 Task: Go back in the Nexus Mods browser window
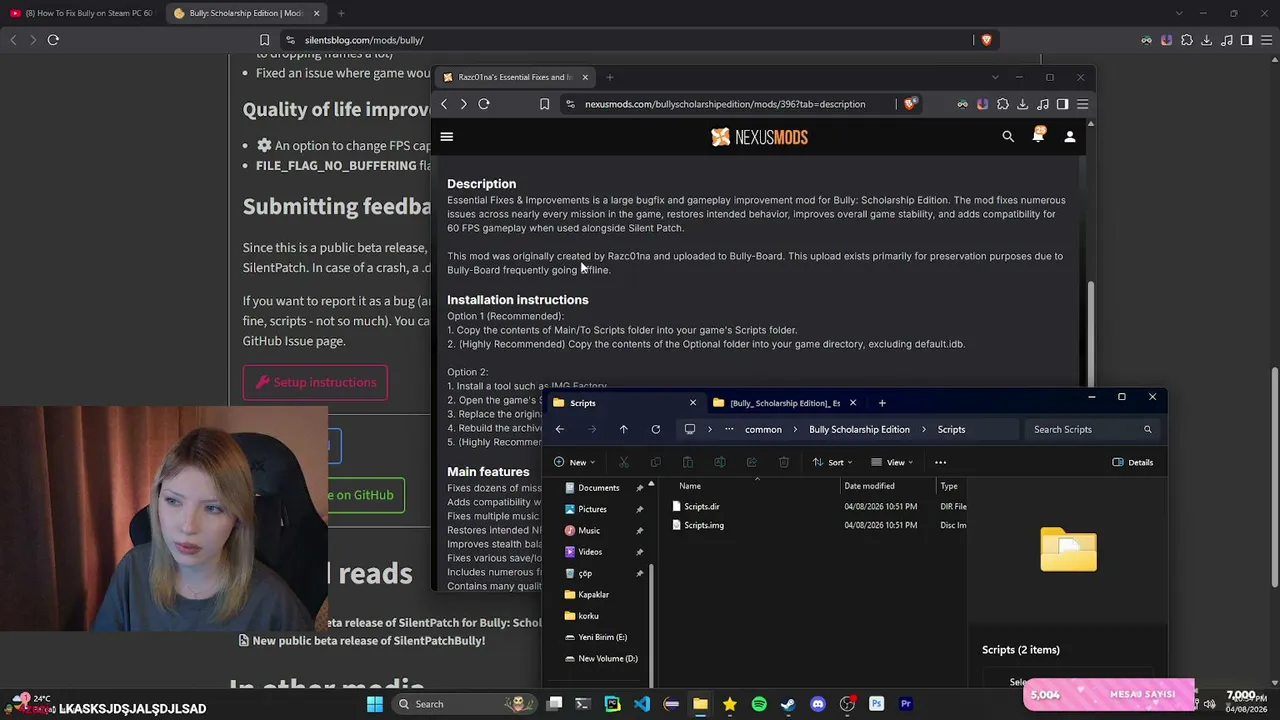[x=444, y=104]
